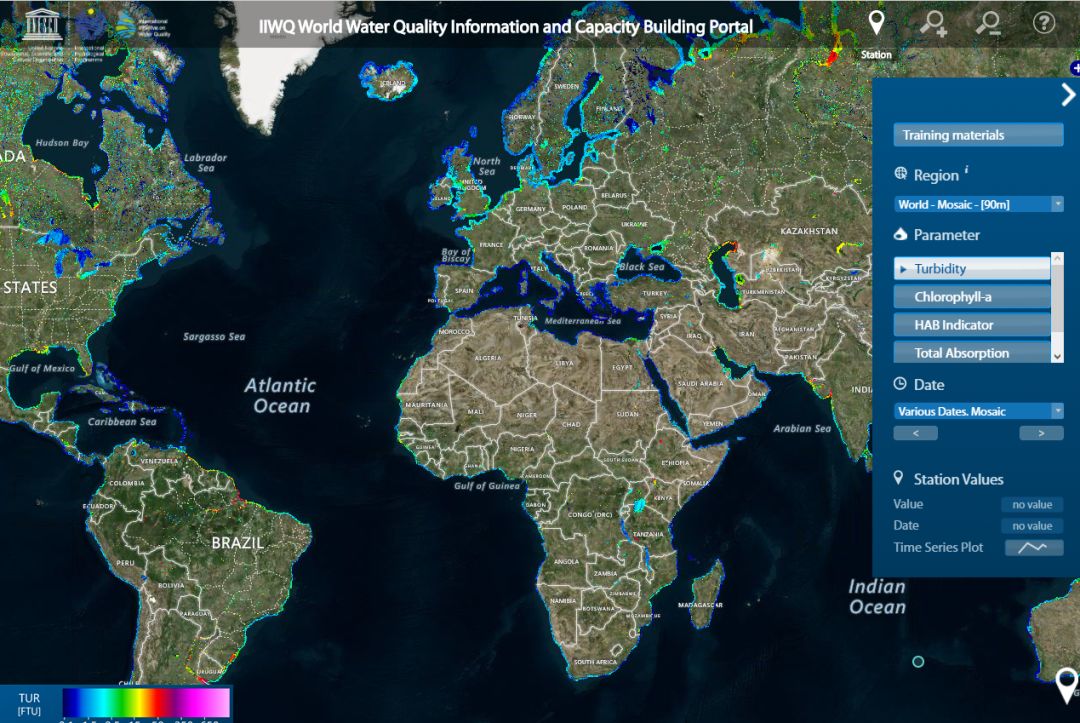Open Training materials button

click(x=978, y=135)
